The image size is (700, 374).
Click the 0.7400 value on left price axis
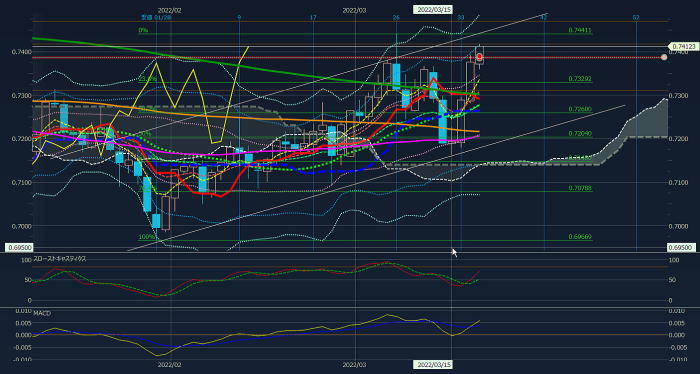(x=21, y=52)
